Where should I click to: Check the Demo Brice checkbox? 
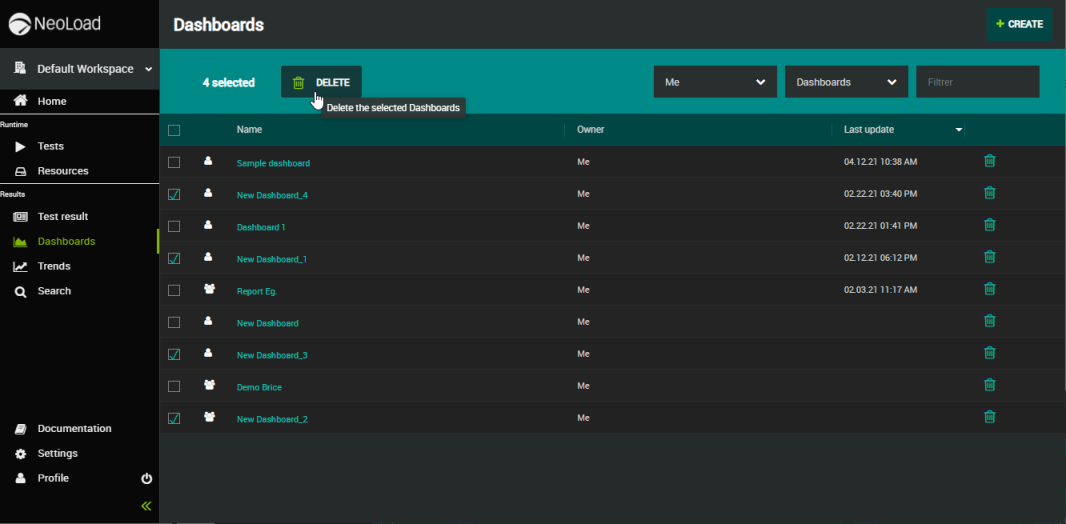coord(174,386)
